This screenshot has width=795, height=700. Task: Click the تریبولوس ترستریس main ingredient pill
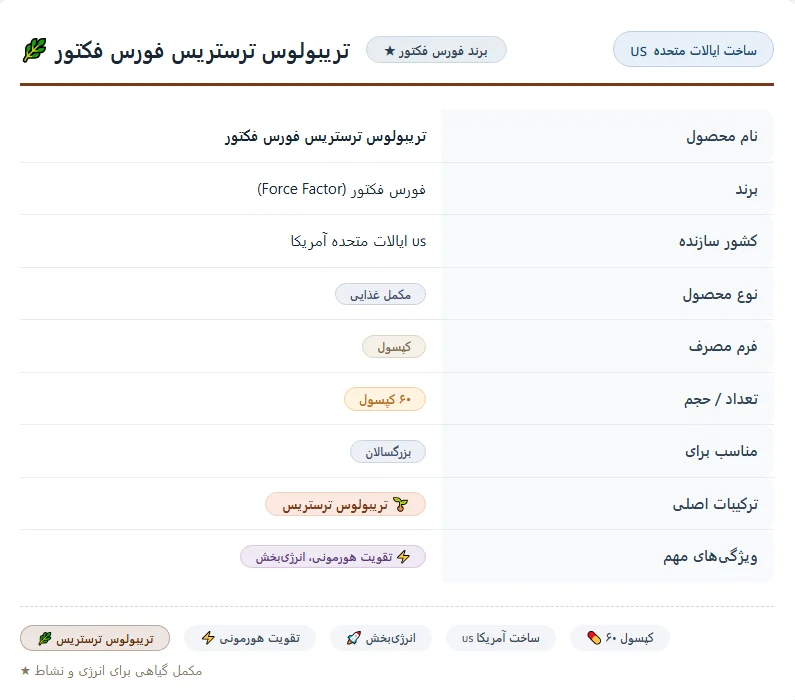click(345, 504)
